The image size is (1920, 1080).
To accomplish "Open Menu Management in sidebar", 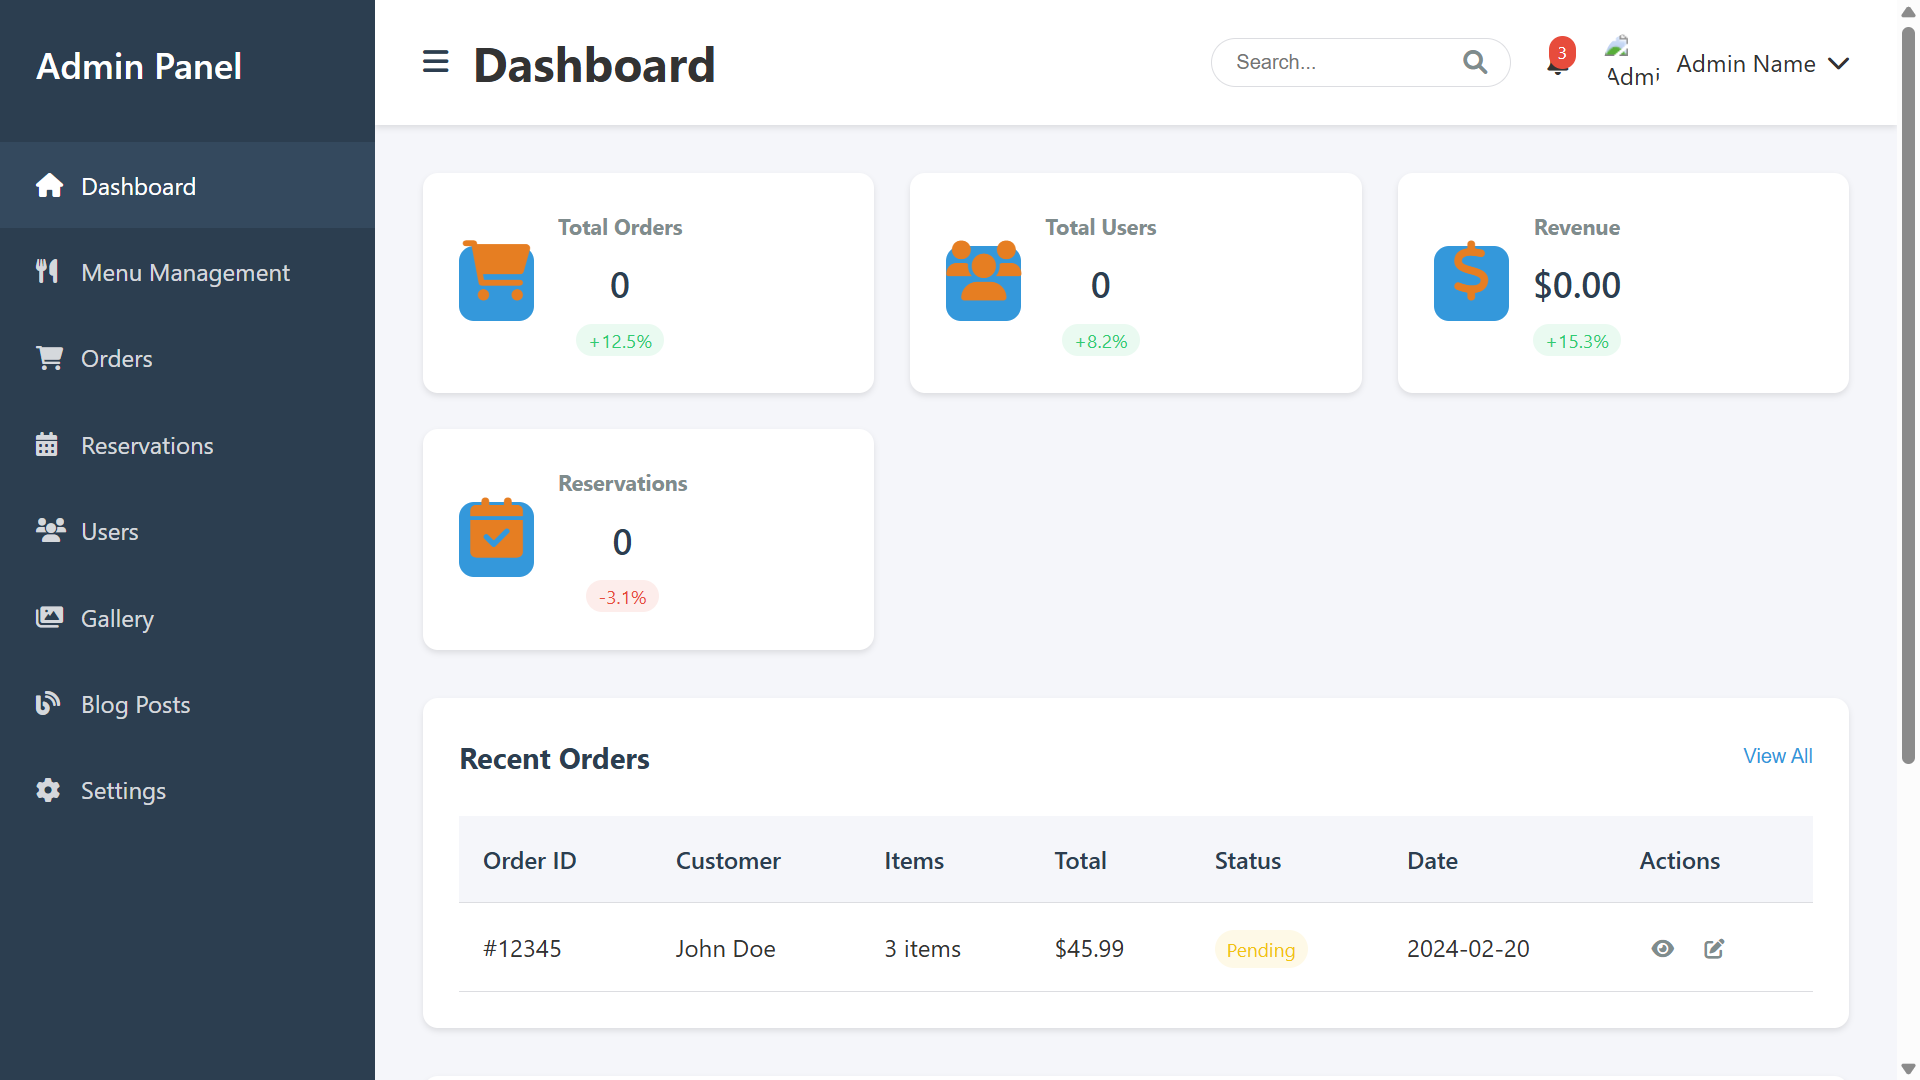I will point(187,272).
